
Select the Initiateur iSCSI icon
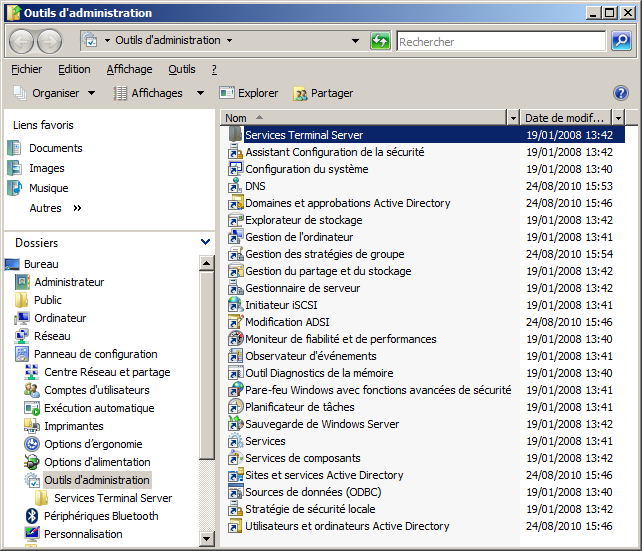pos(235,305)
